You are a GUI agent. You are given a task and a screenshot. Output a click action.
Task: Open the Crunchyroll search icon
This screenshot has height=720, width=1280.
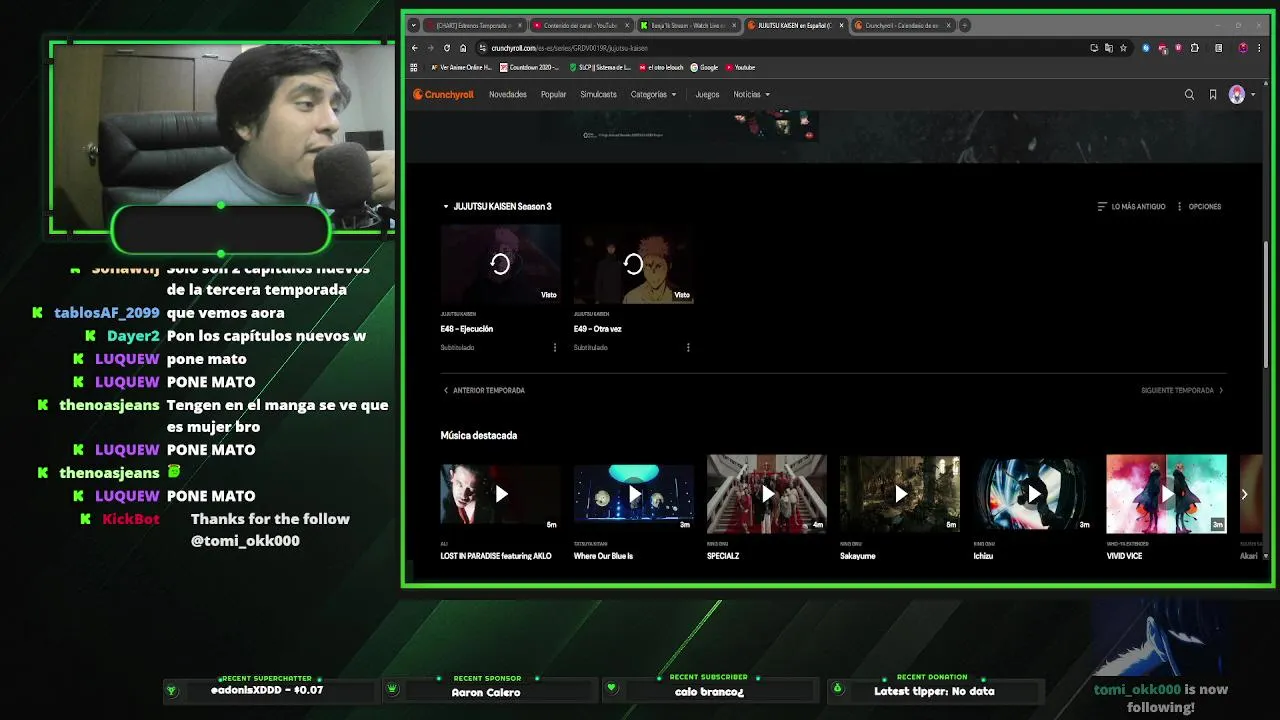click(1189, 94)
